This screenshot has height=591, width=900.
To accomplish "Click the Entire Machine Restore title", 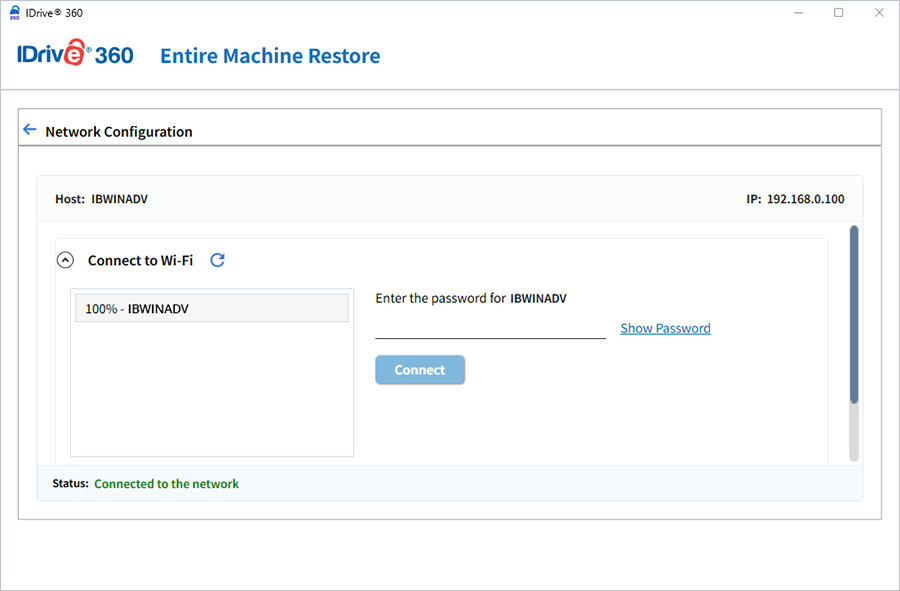I will point(270,56).
